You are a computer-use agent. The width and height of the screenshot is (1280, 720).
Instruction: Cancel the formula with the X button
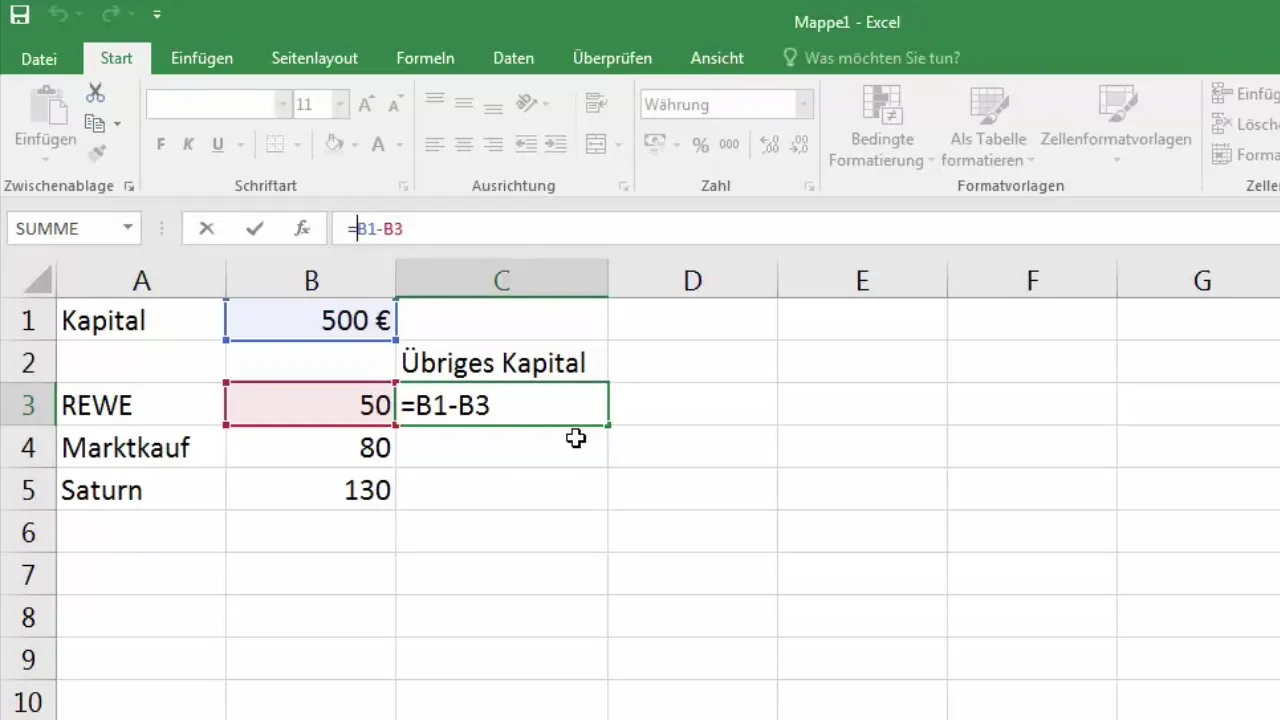point(206,228)
